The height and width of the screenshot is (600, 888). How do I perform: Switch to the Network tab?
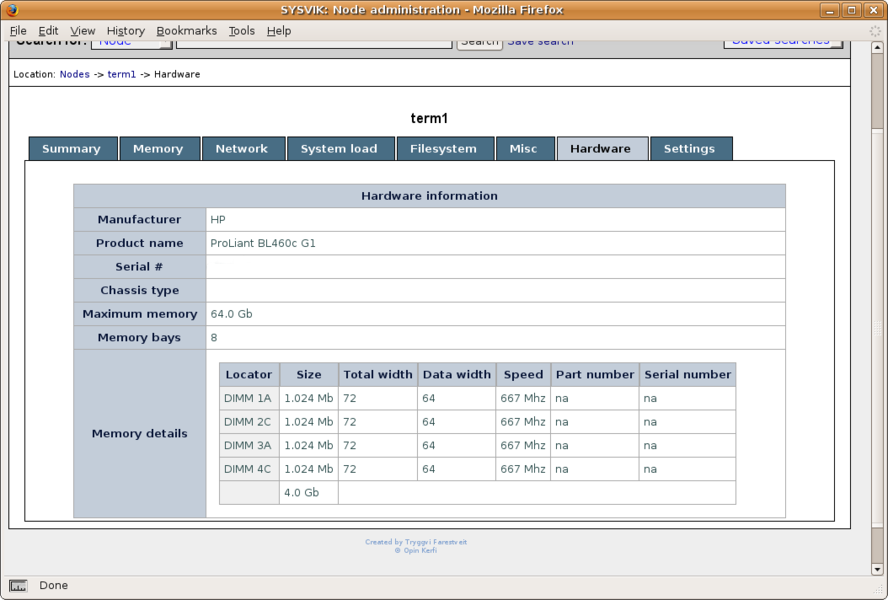tap(244, 148)
